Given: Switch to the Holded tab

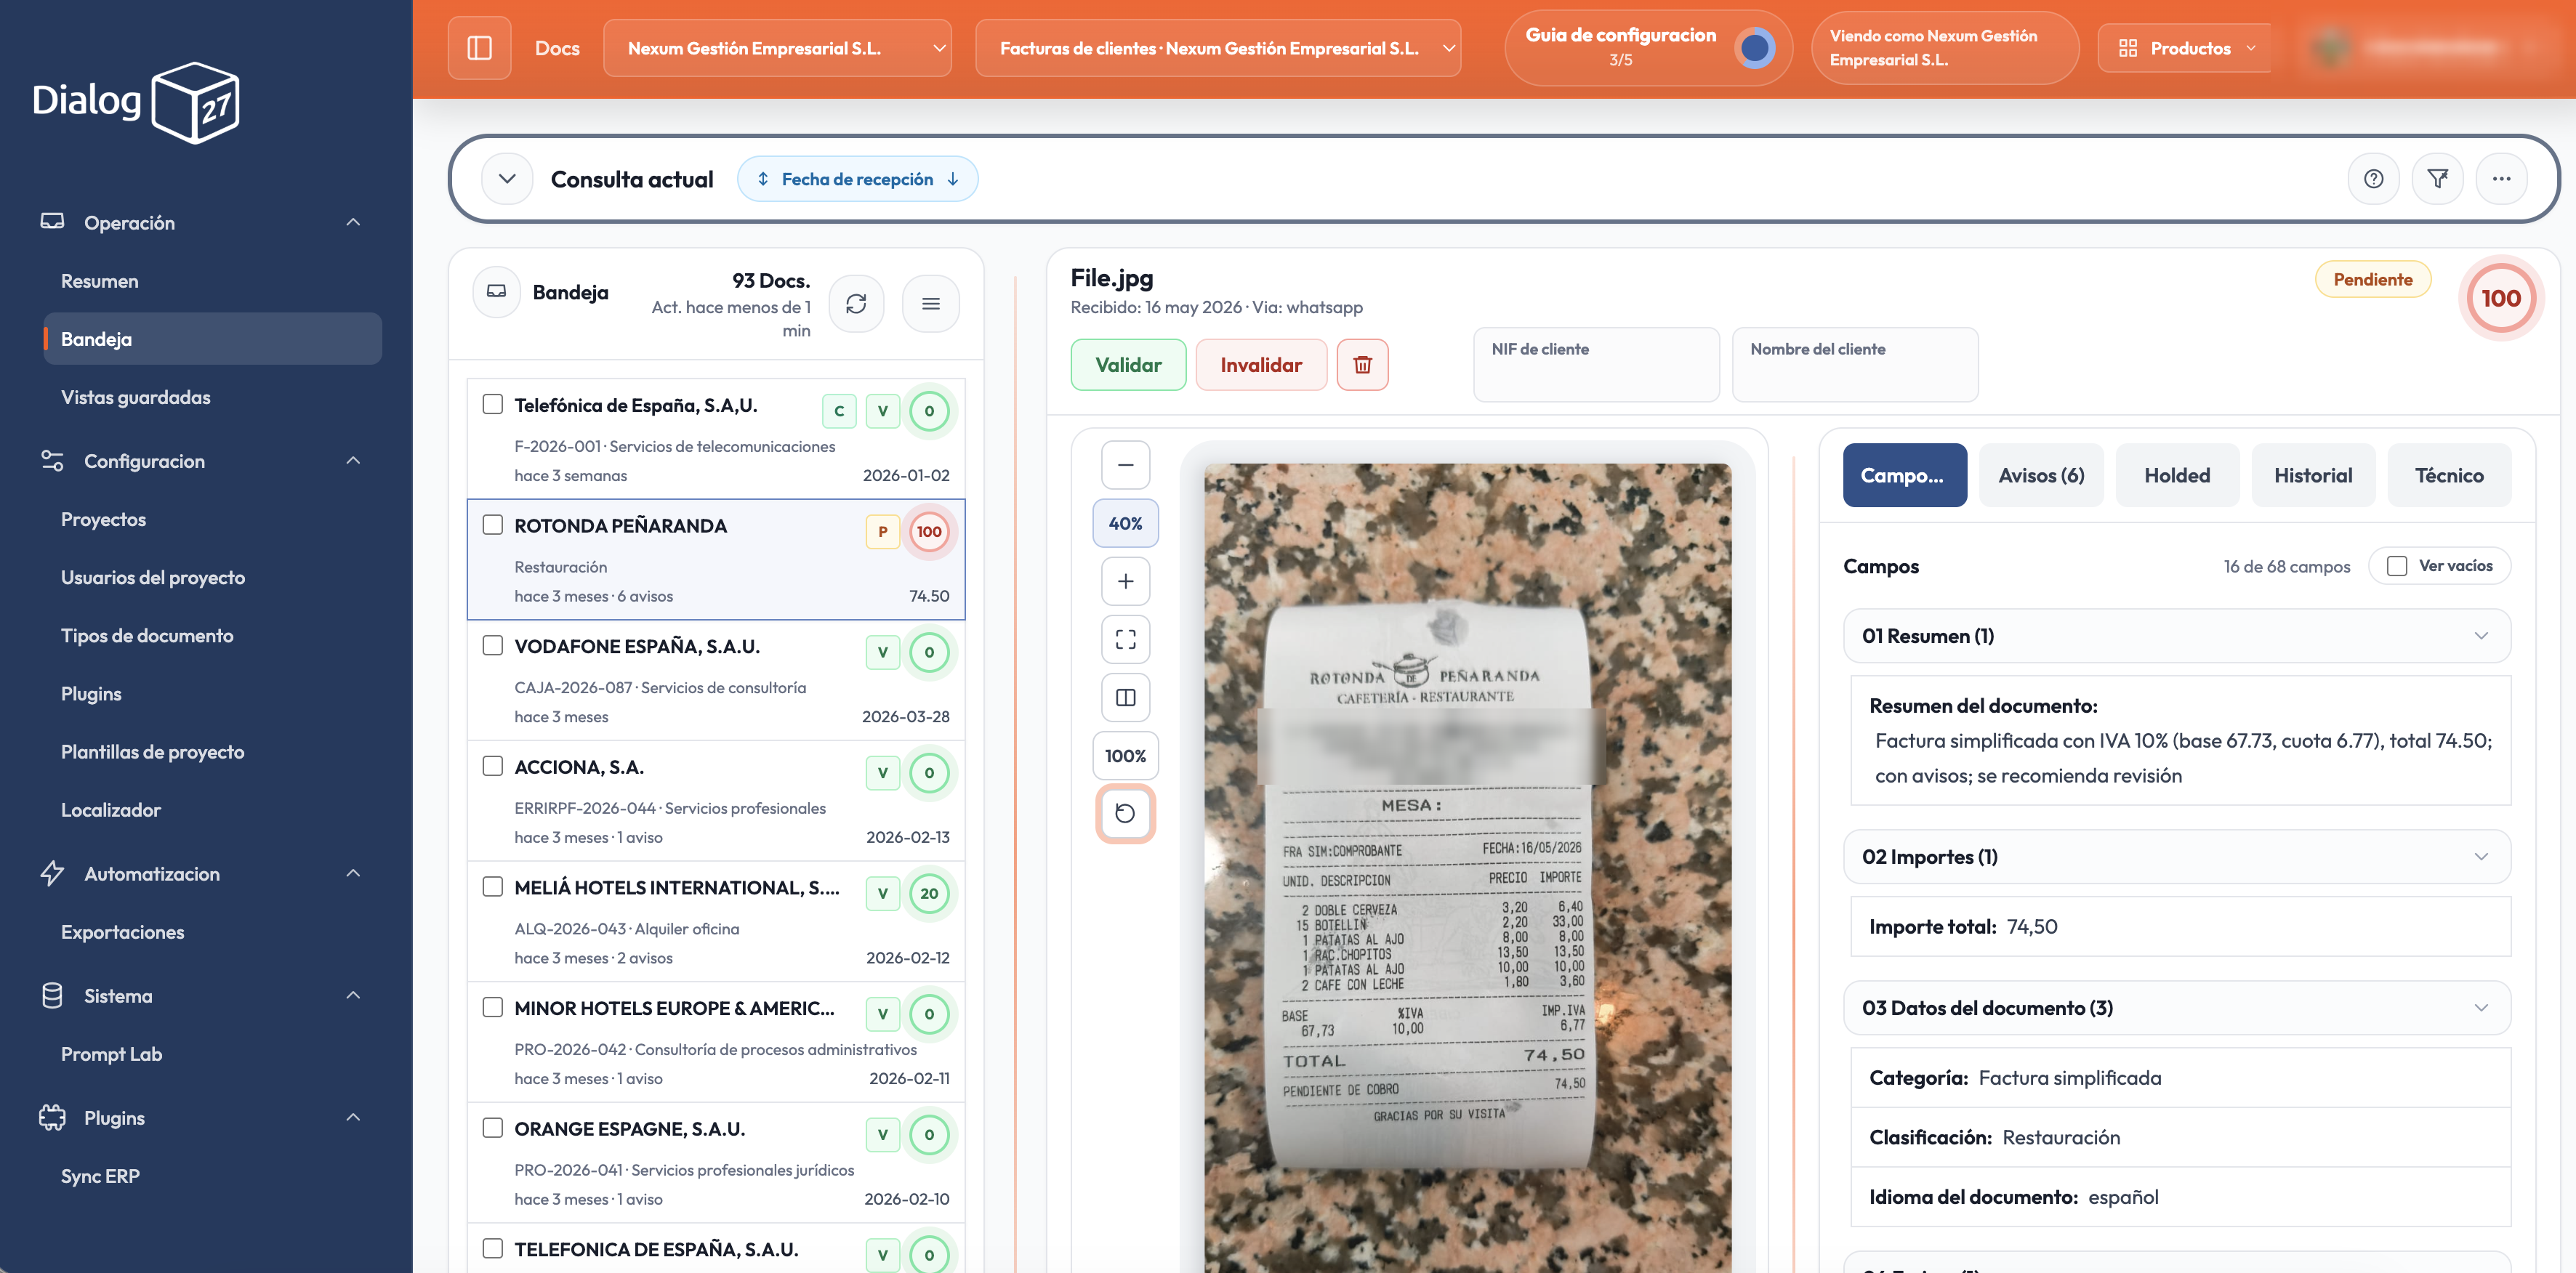Looking at the screenshot, I should click(2176, 475).
